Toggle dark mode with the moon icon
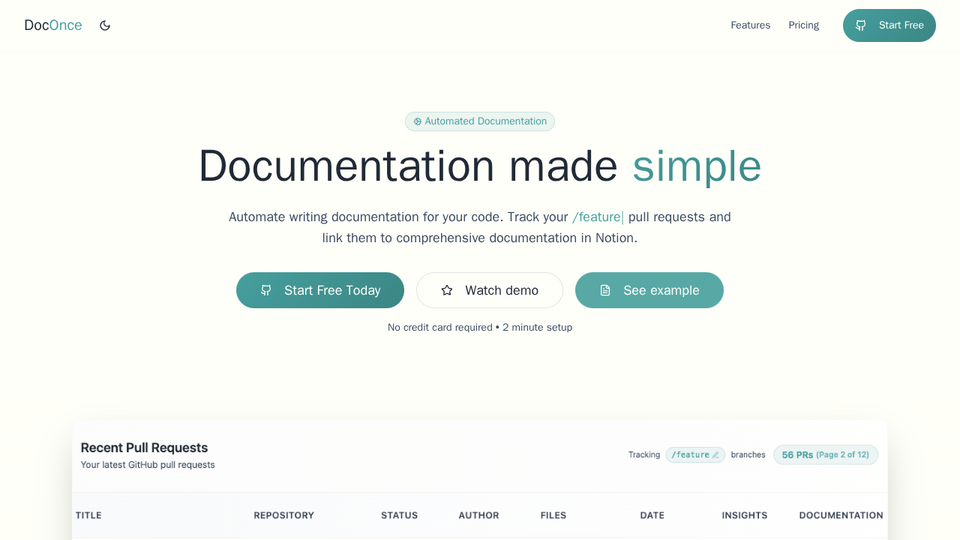Viewport: 960px width, 540px height. (105, 26)
